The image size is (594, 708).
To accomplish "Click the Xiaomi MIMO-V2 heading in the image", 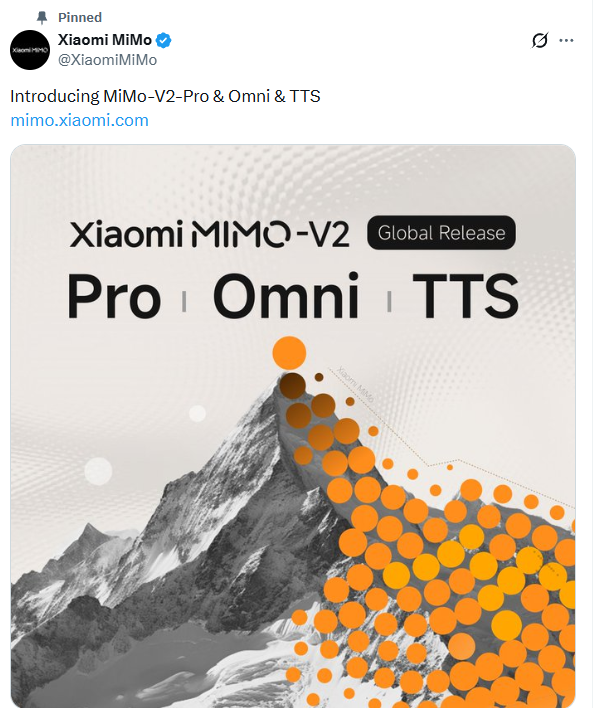I will point(209,233).
